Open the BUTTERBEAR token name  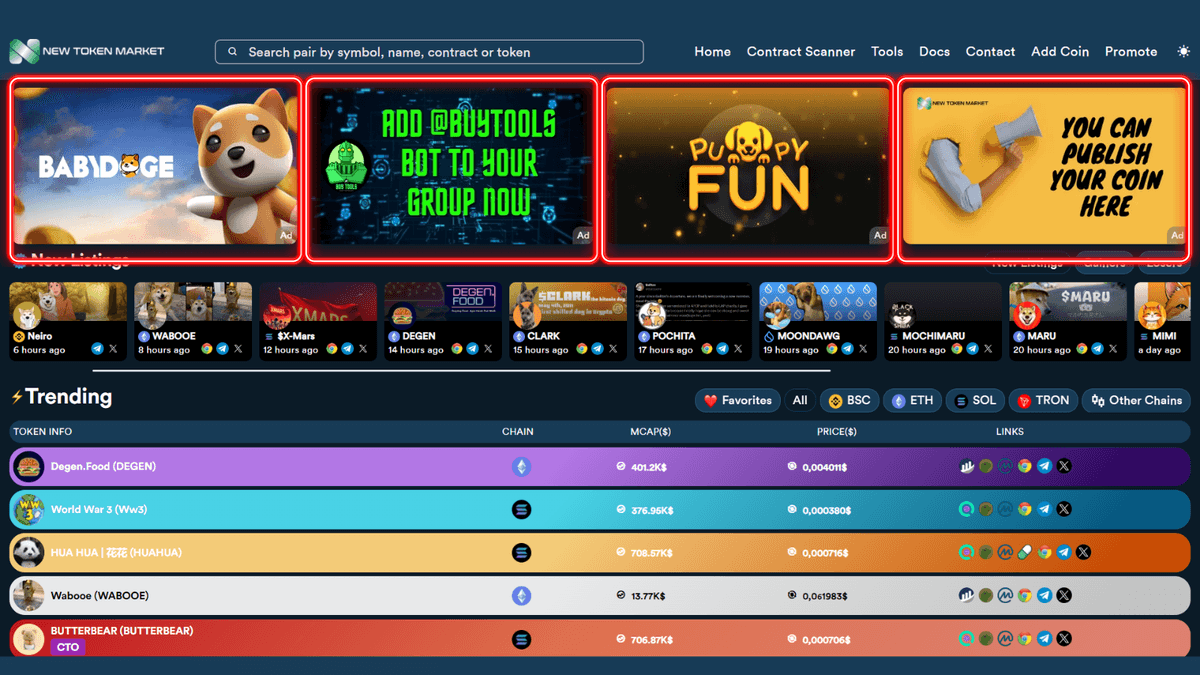pos(122,631)
